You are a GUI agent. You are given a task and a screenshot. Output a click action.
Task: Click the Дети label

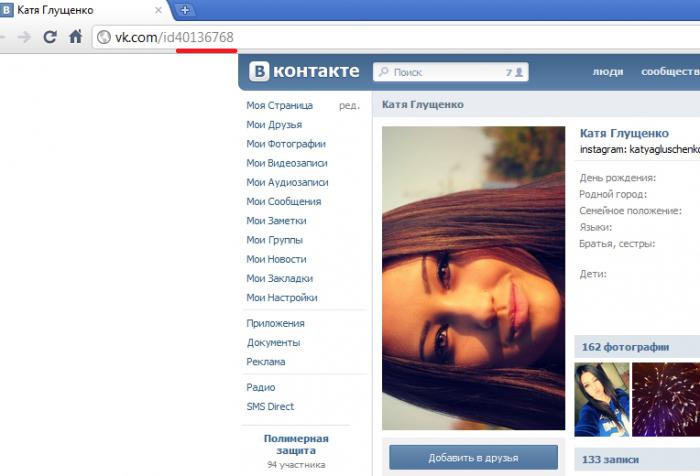[x=593, y=274]
